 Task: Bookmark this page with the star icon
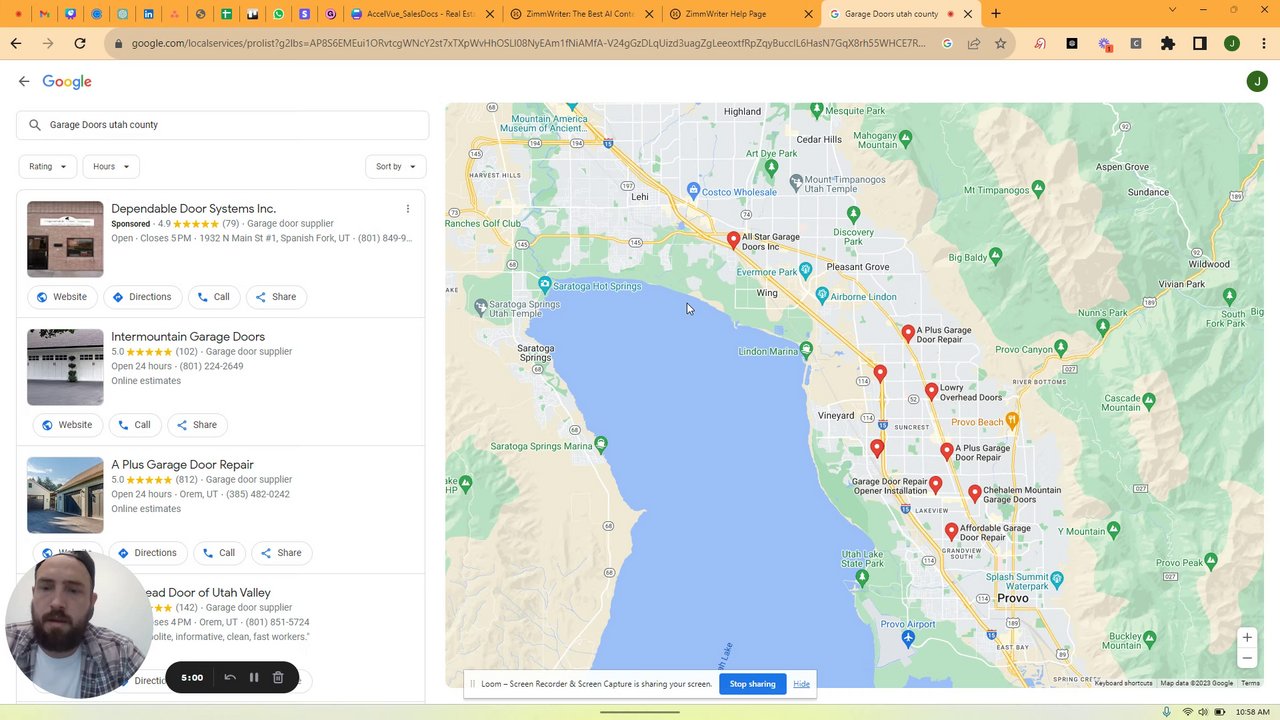coord(1000,44)
